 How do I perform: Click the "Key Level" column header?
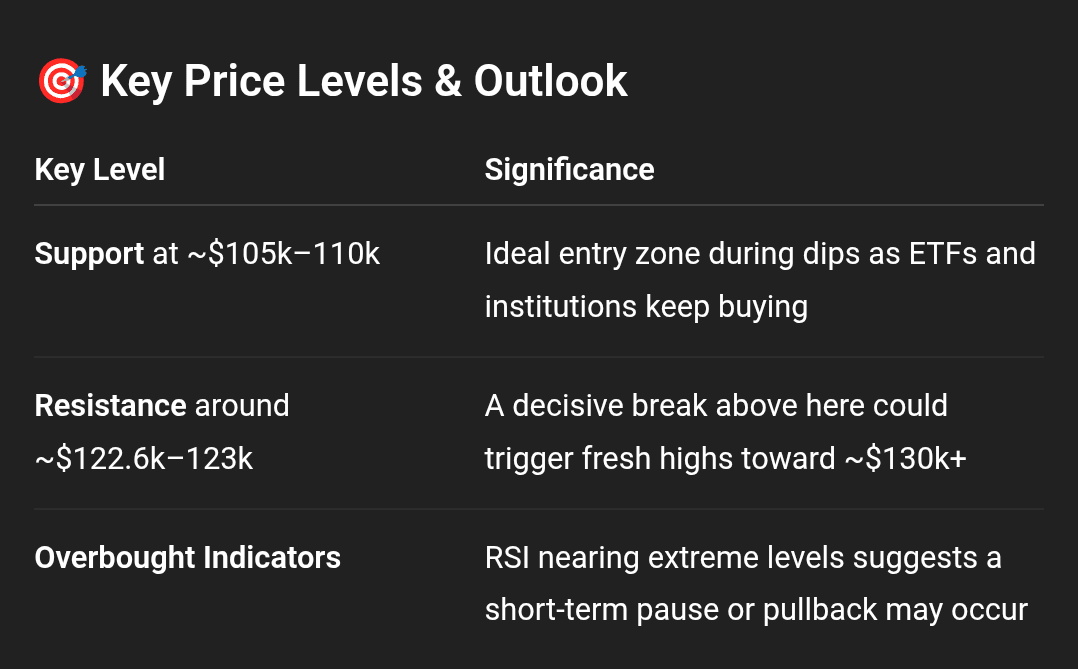[x=99, y=170]
